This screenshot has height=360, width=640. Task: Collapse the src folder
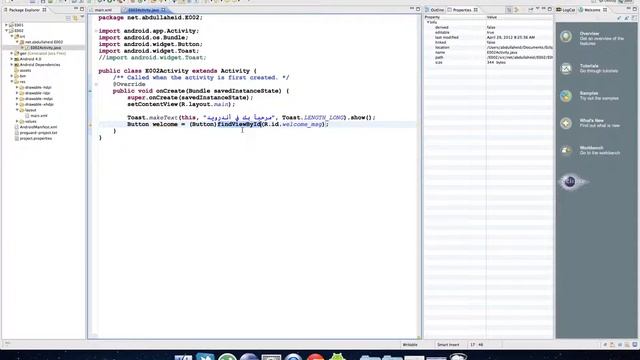click(12, 36)
